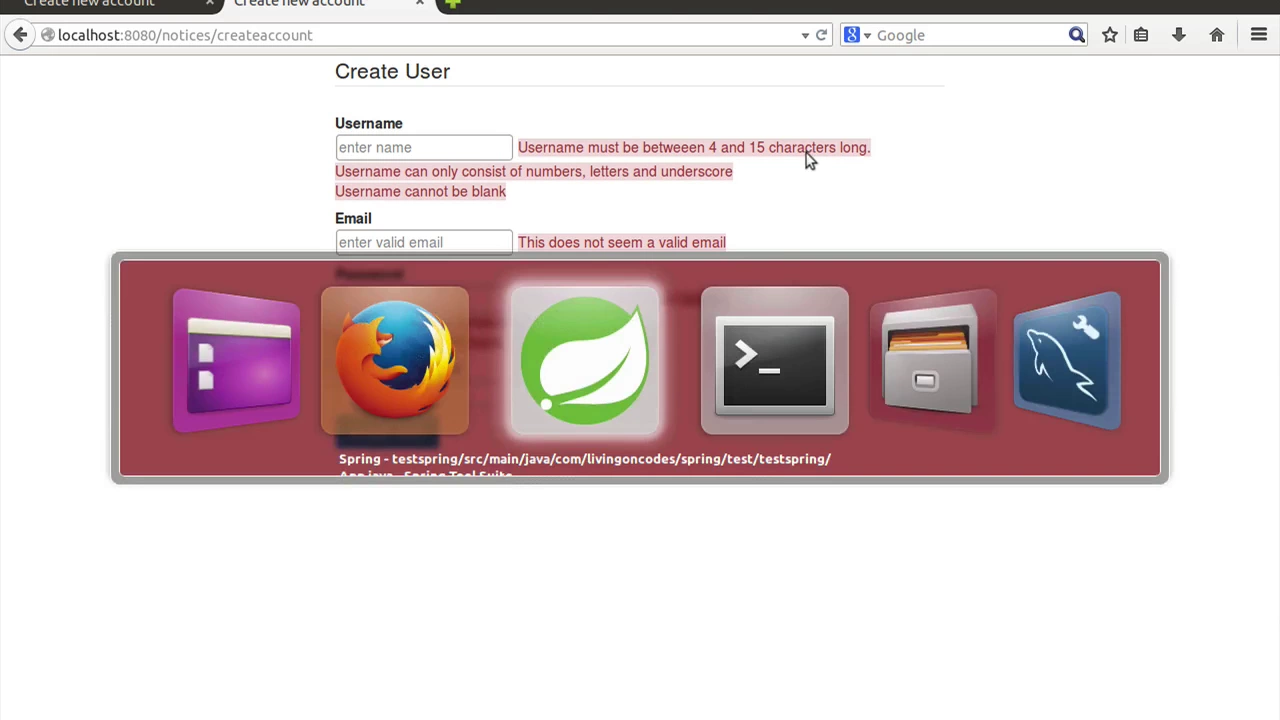
Task: Bookmark this page with star icon
Action: point(1110,35)
